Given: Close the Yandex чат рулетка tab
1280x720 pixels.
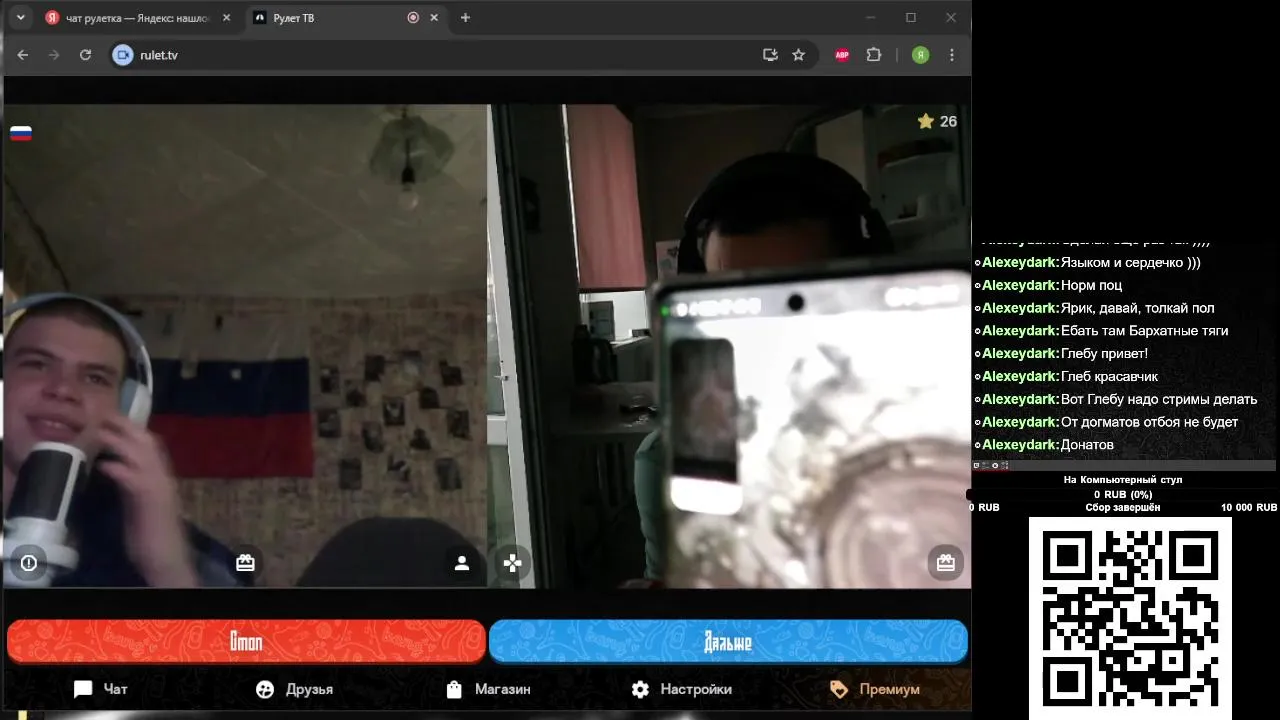Looking at the screenshot, I should 227,18.
